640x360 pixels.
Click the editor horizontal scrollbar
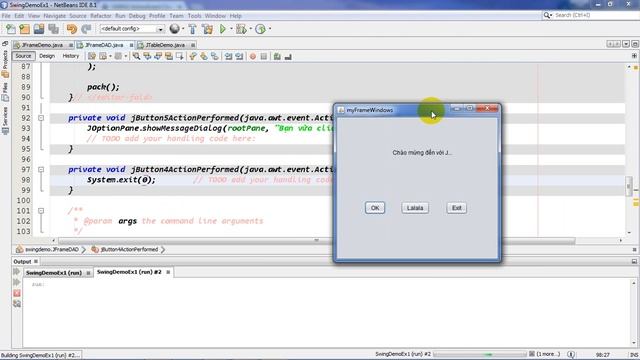[x=317, y=241]
